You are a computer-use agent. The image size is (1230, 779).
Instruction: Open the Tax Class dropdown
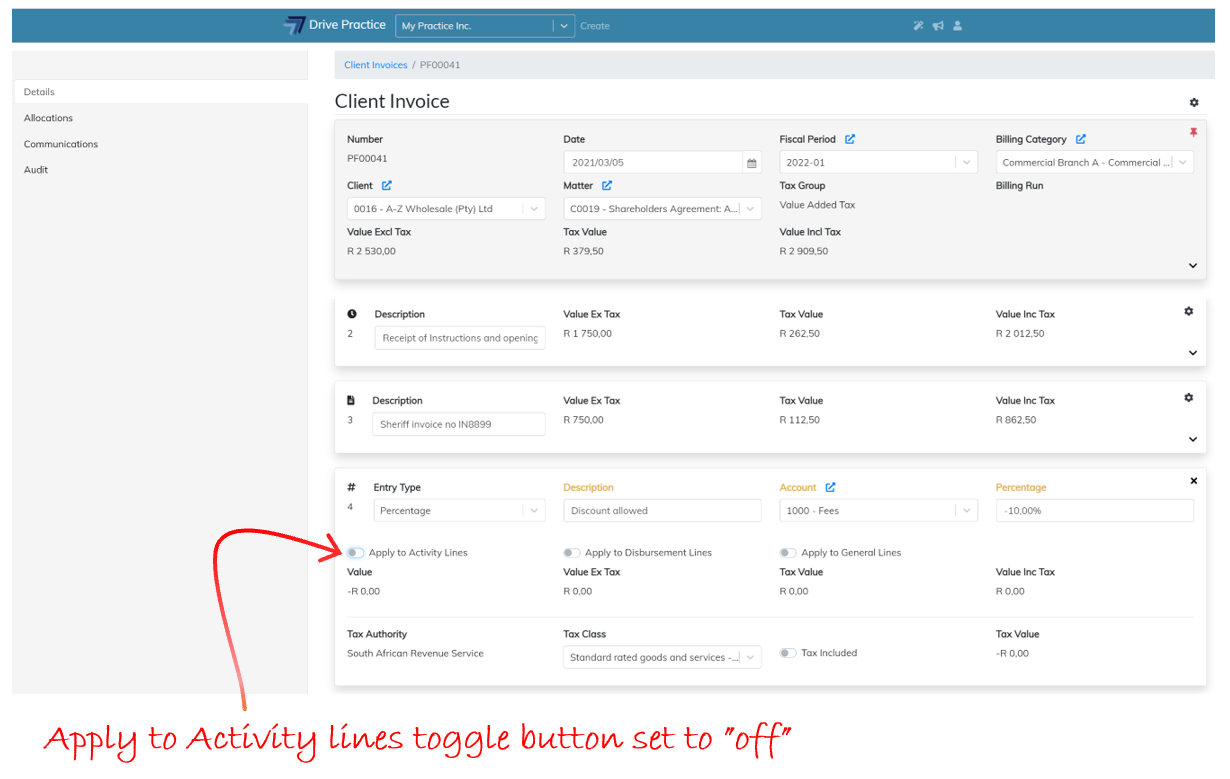662,658
